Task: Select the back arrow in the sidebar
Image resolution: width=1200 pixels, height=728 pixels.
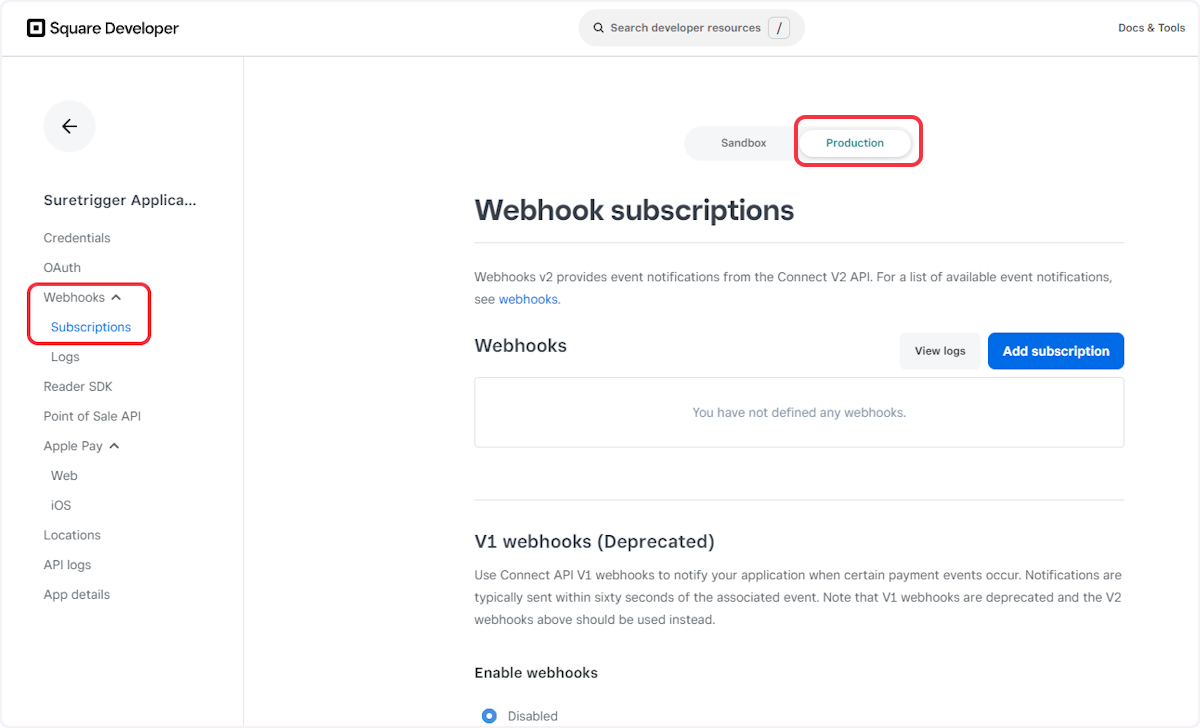Action: tap(69, 126)
